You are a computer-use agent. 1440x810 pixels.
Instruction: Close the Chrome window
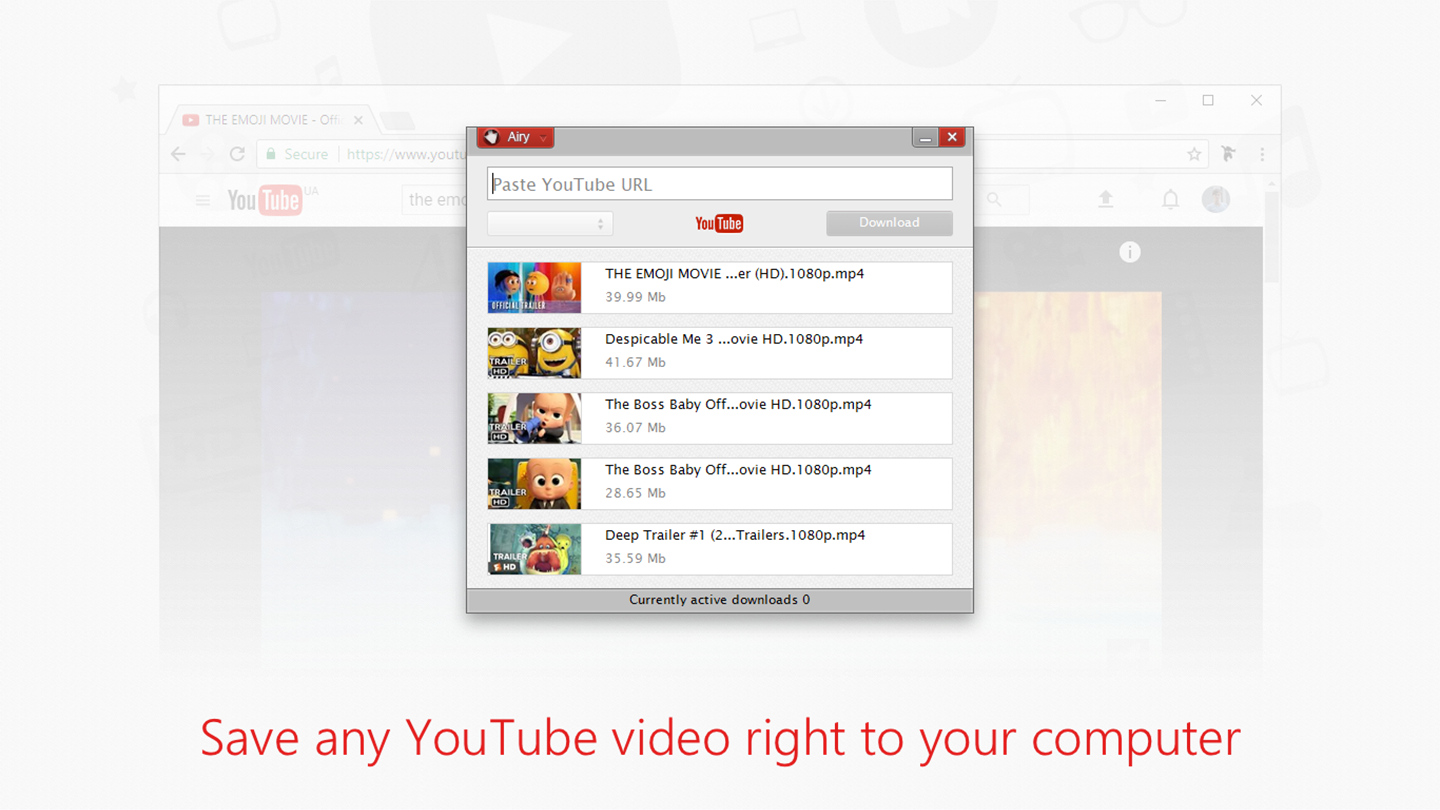click(x=1256, y=100)
